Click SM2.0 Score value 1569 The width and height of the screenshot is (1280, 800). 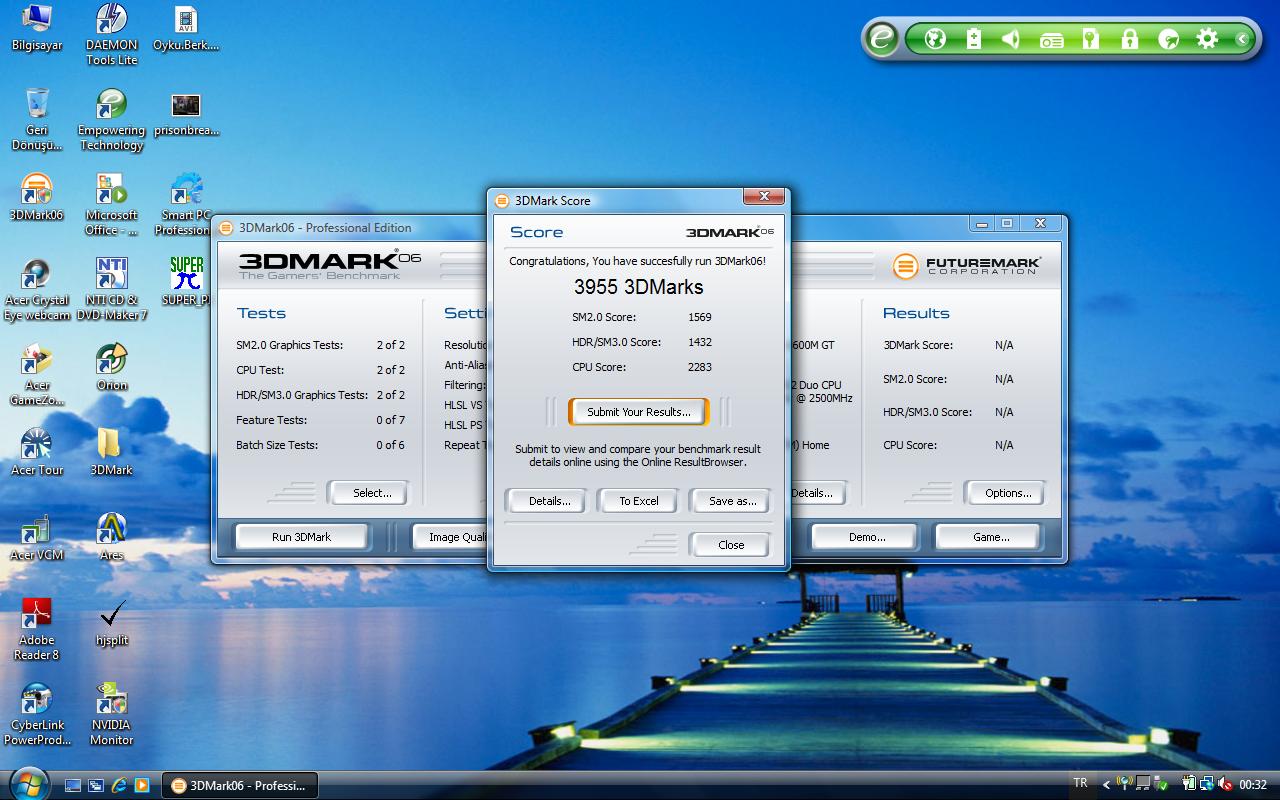[700, 317]
